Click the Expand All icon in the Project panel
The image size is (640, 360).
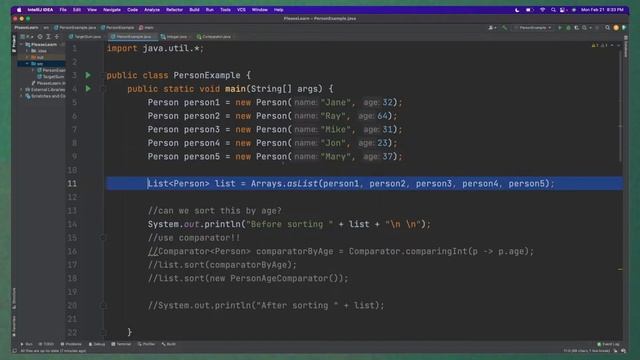point(48,37)
